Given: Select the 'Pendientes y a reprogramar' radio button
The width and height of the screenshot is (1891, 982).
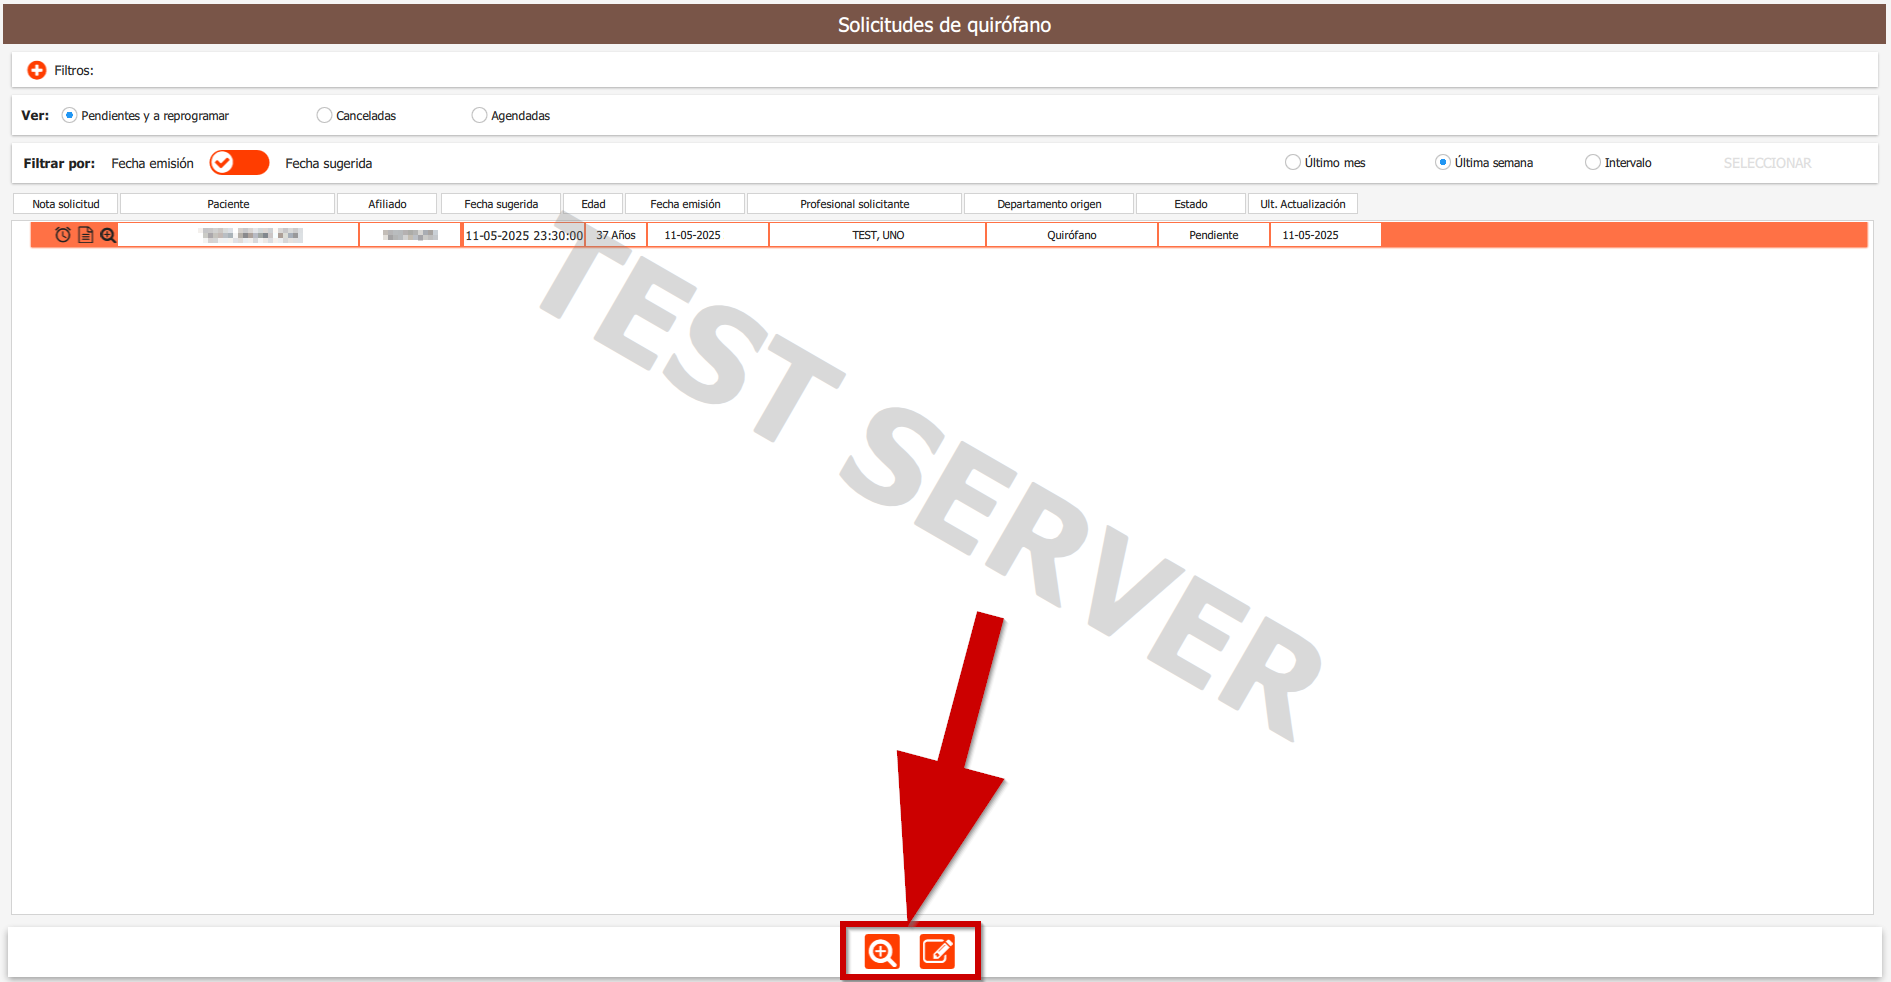Looking at the screenshot, I should (x=70, y=116).
